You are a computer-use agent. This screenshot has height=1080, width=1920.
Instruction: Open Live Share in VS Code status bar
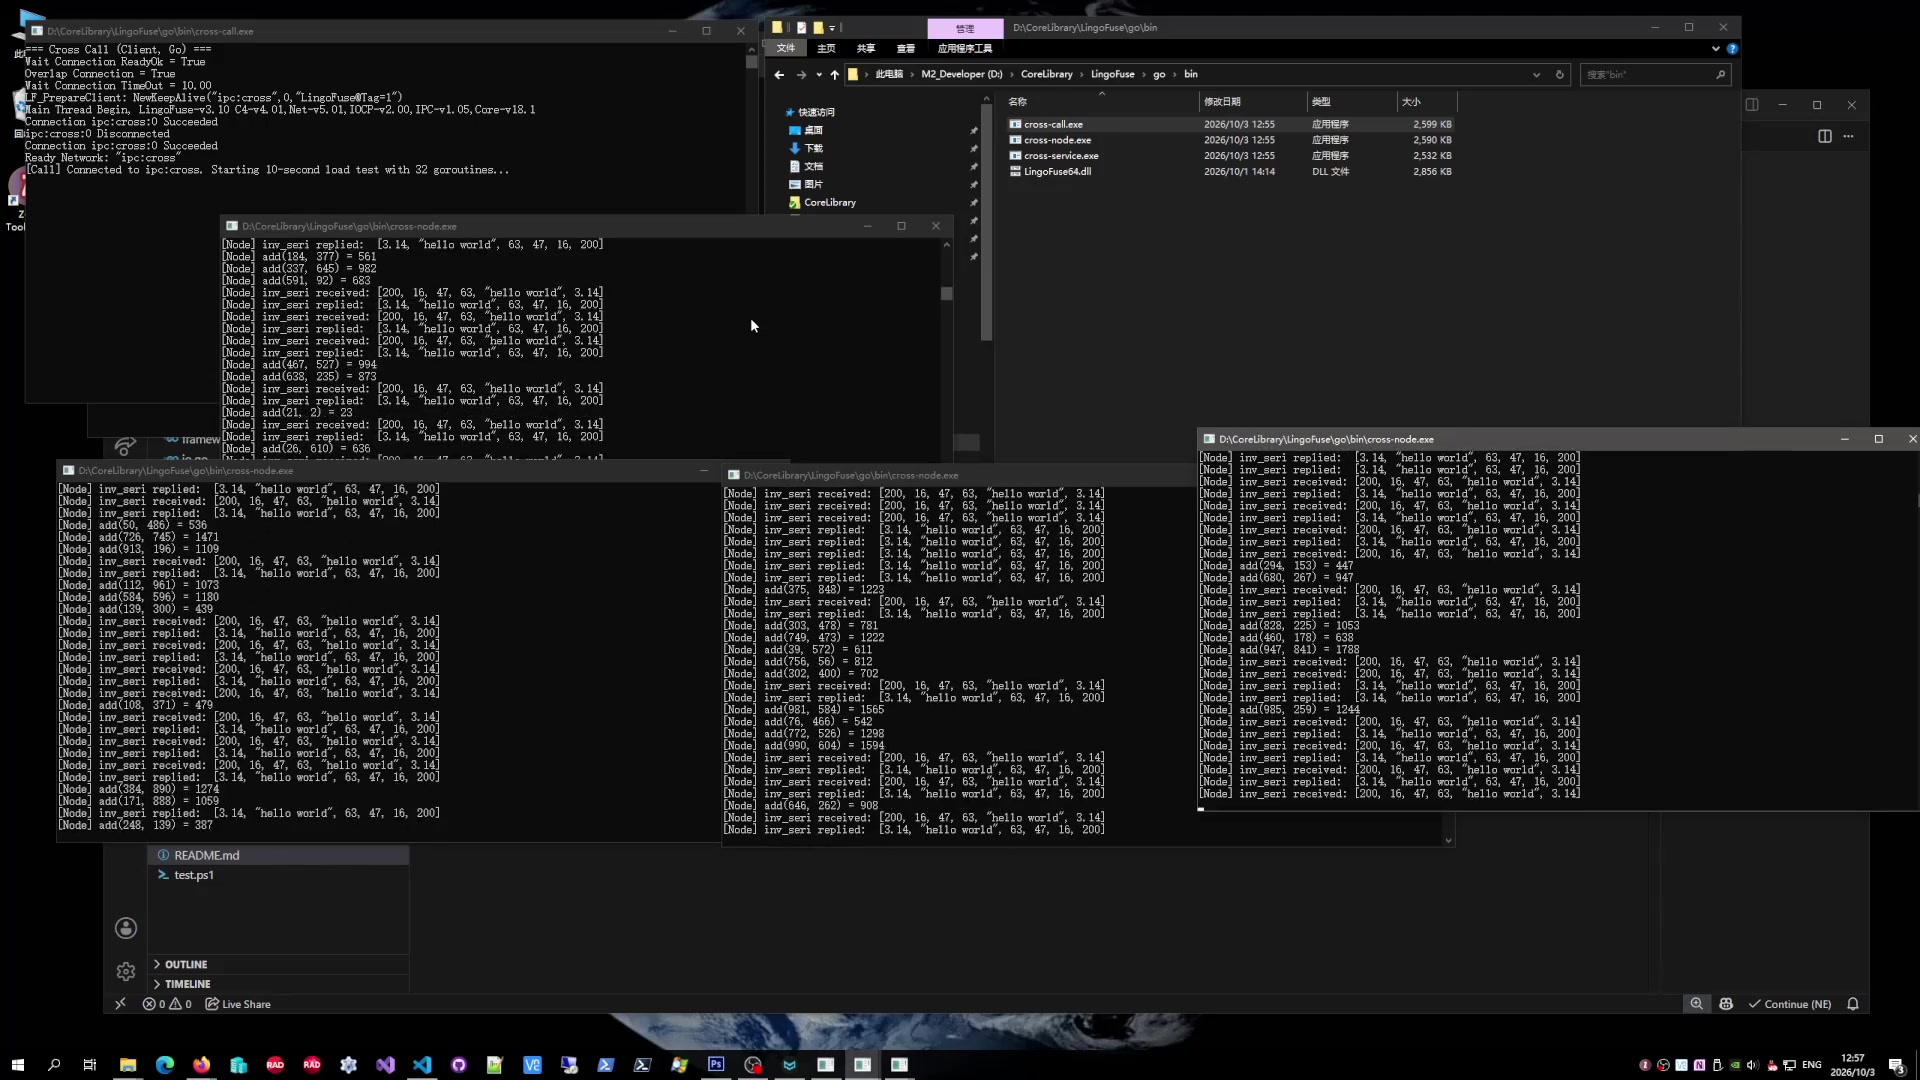coord(238,1004)
